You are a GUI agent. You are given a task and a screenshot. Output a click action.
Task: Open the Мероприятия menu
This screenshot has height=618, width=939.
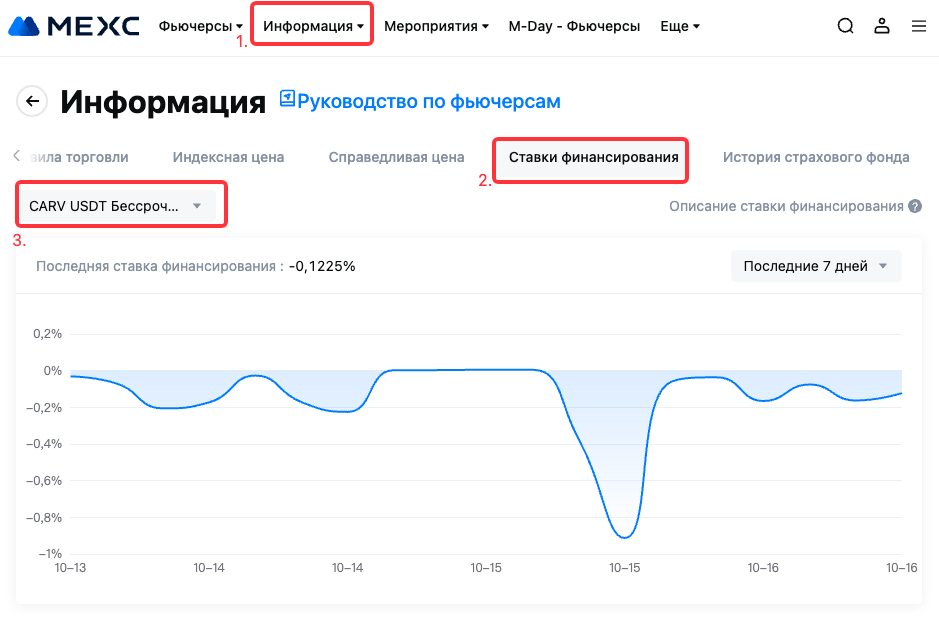tap(436, 27)
